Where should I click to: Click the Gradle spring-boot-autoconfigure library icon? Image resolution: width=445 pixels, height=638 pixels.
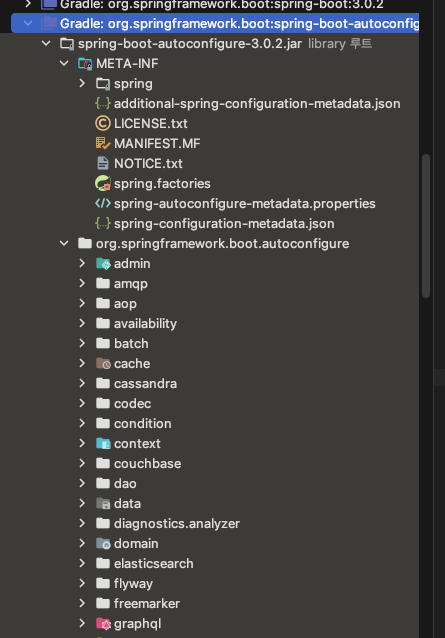click(x=49, y=23)
